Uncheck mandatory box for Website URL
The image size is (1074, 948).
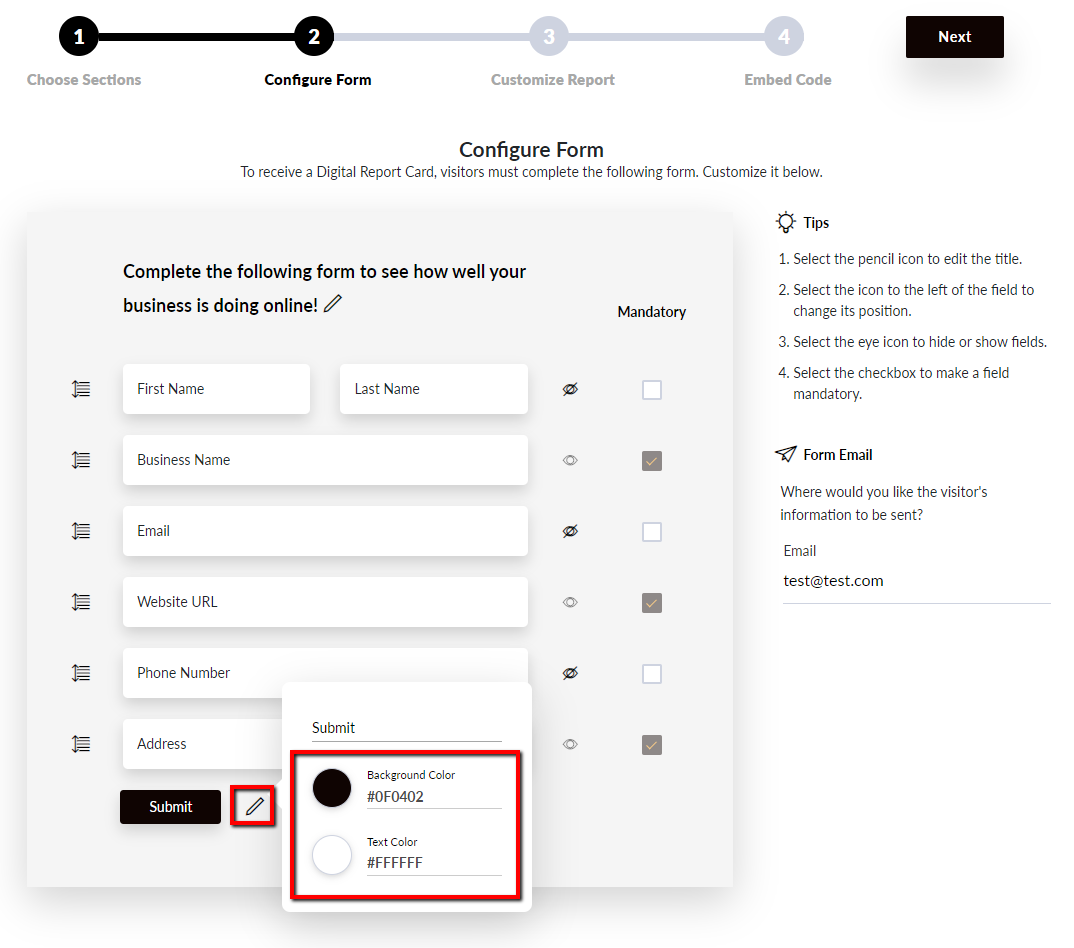point(651,603)
